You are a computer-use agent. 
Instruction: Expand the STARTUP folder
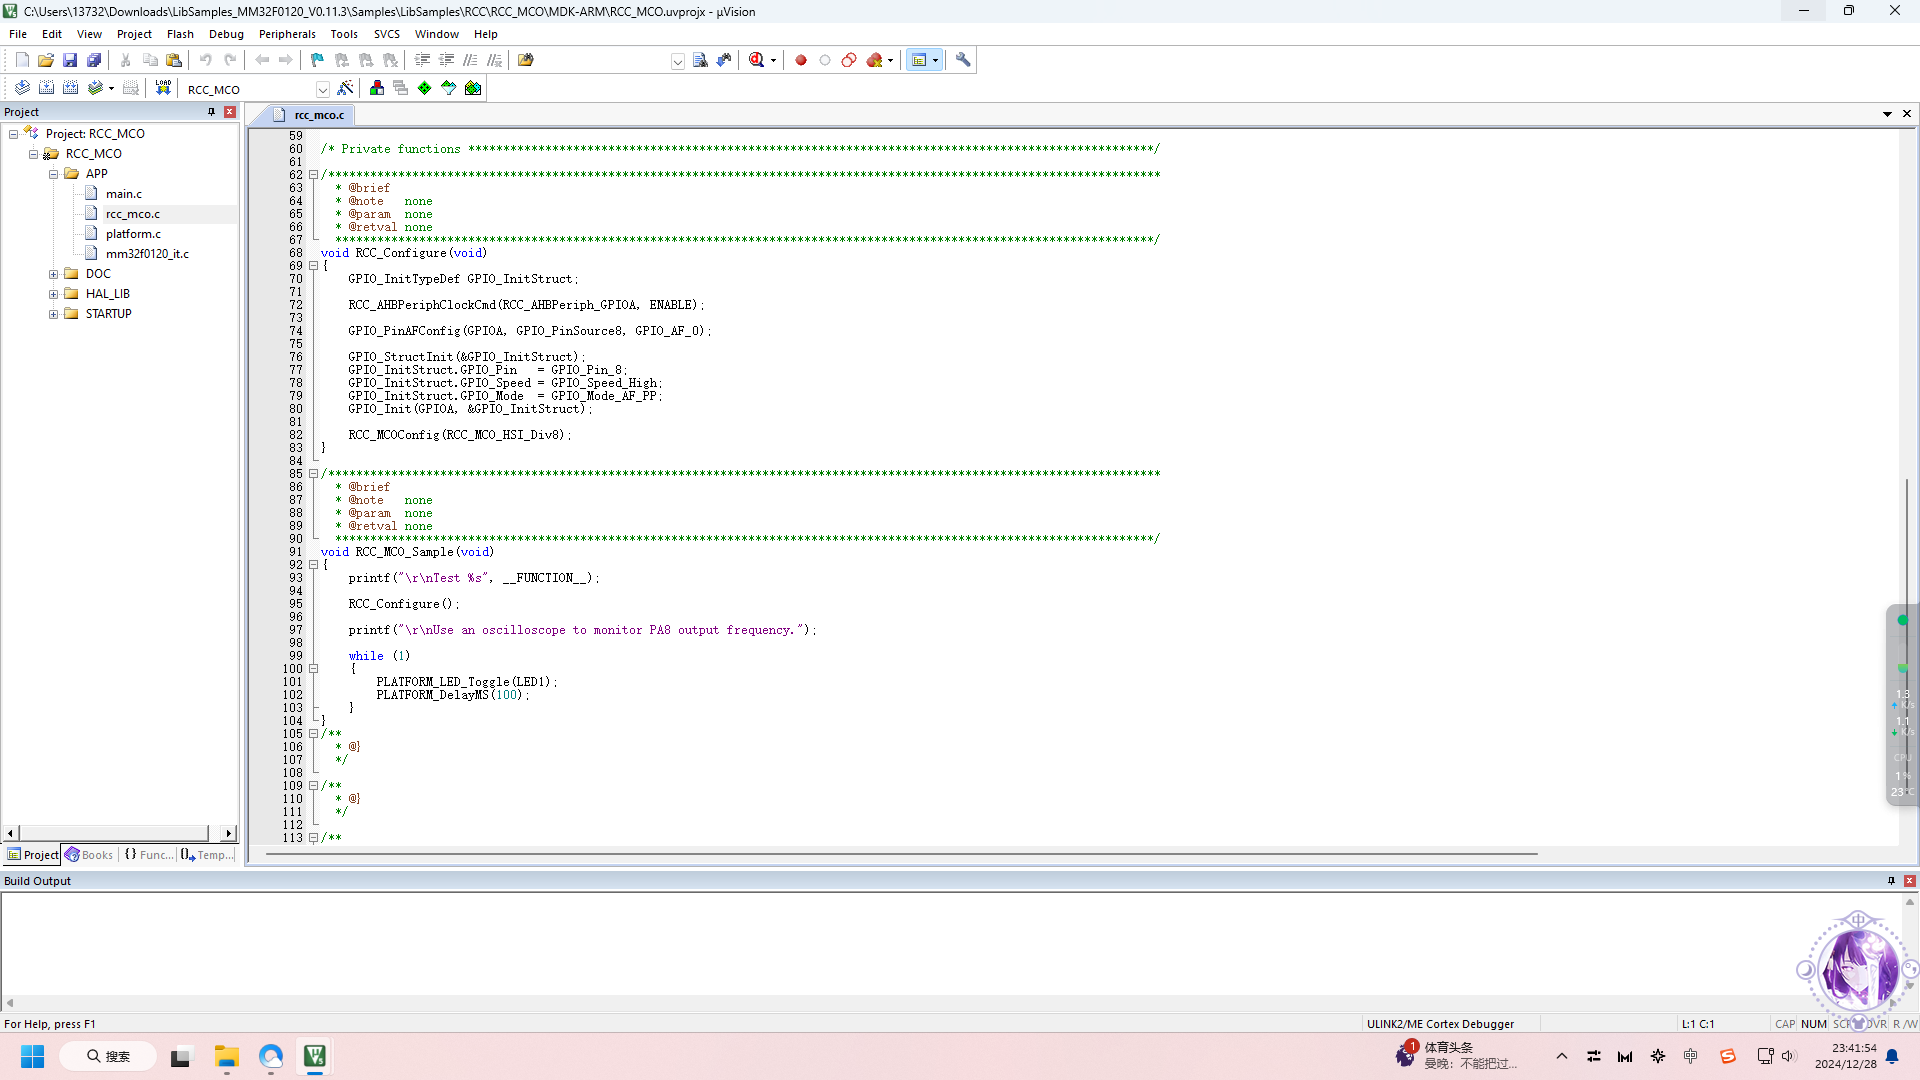point(53,314)
